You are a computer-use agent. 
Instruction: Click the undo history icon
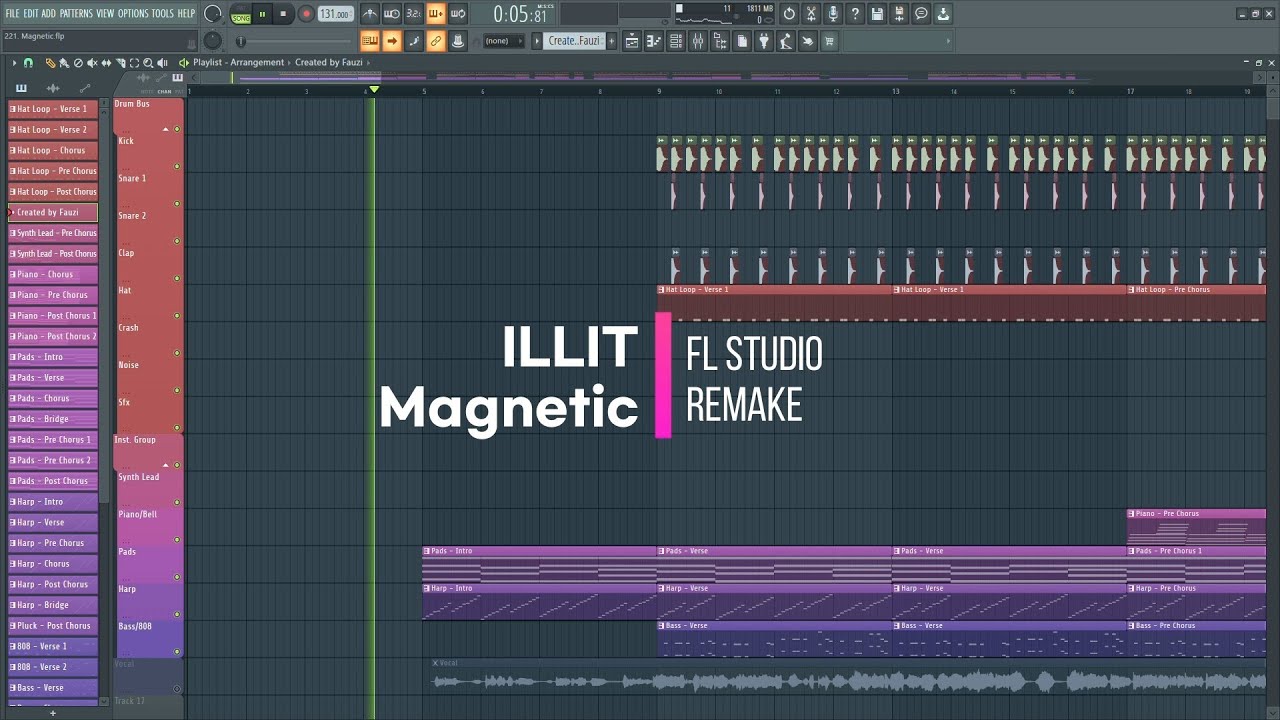789,14
